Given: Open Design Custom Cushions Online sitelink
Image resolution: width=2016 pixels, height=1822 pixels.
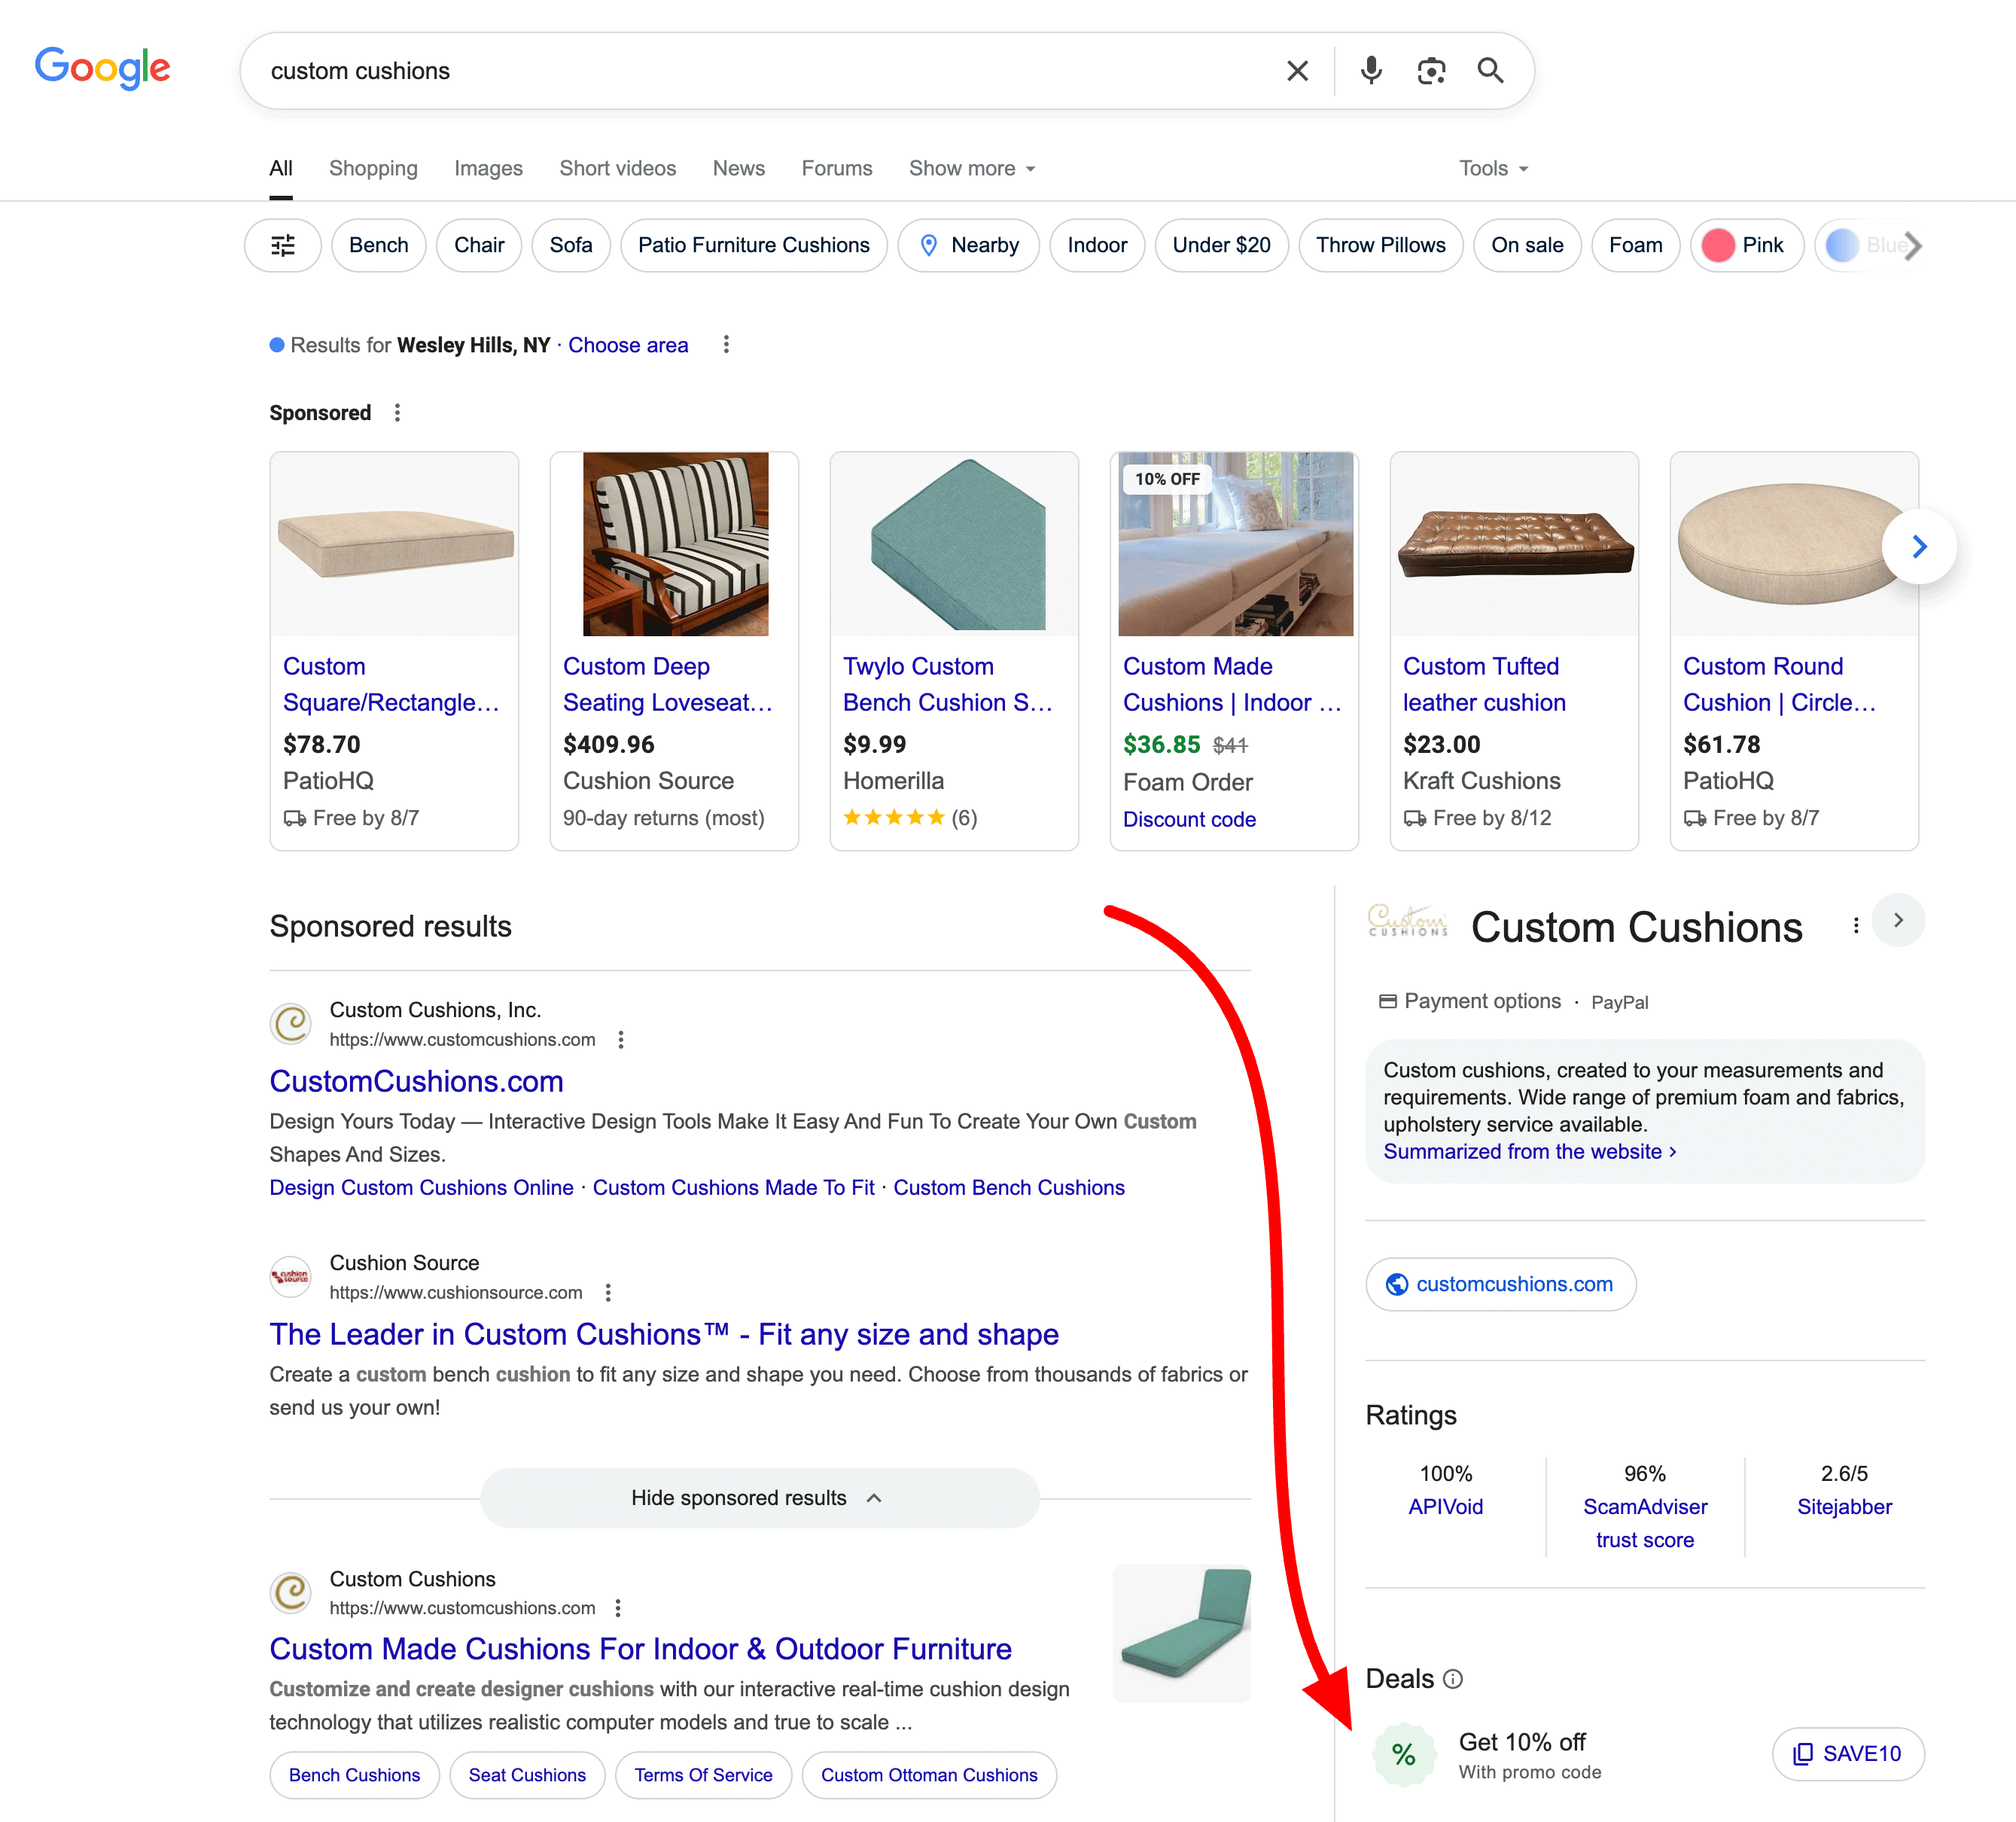Looking at the screenshot, I should tap(421, 1187).
